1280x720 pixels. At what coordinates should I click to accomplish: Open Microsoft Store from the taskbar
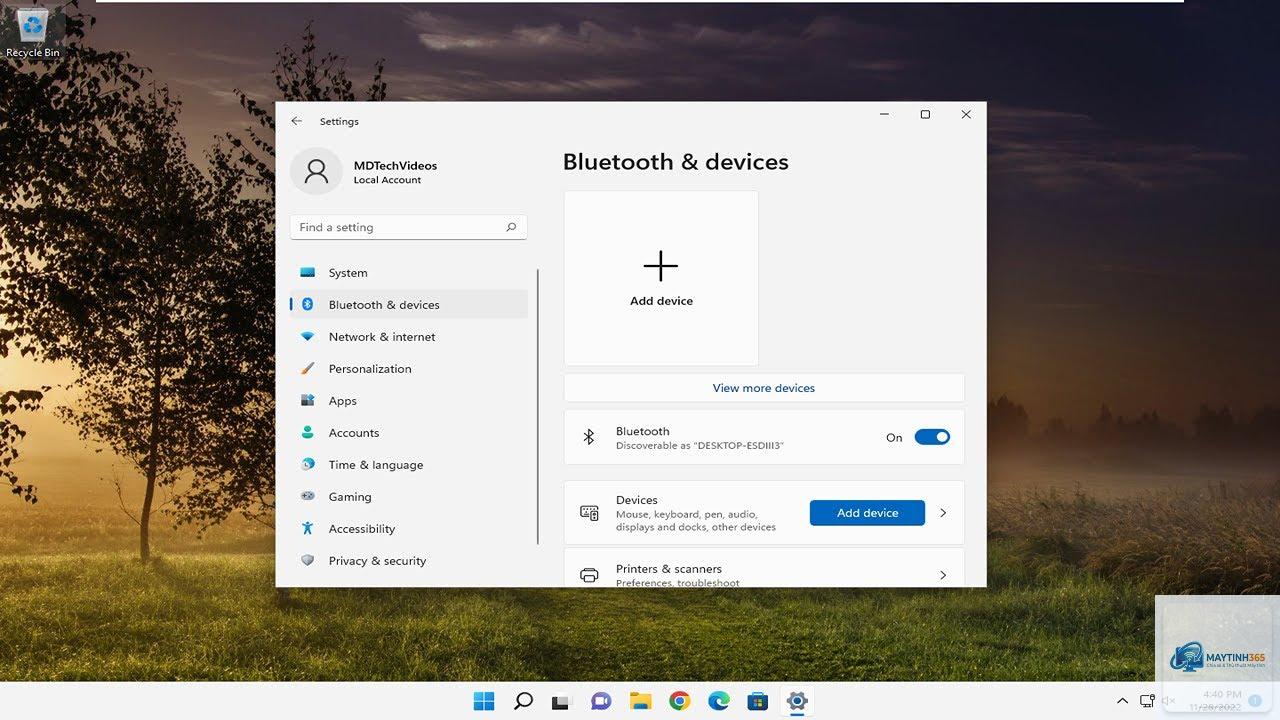click(x=757, y=701)
